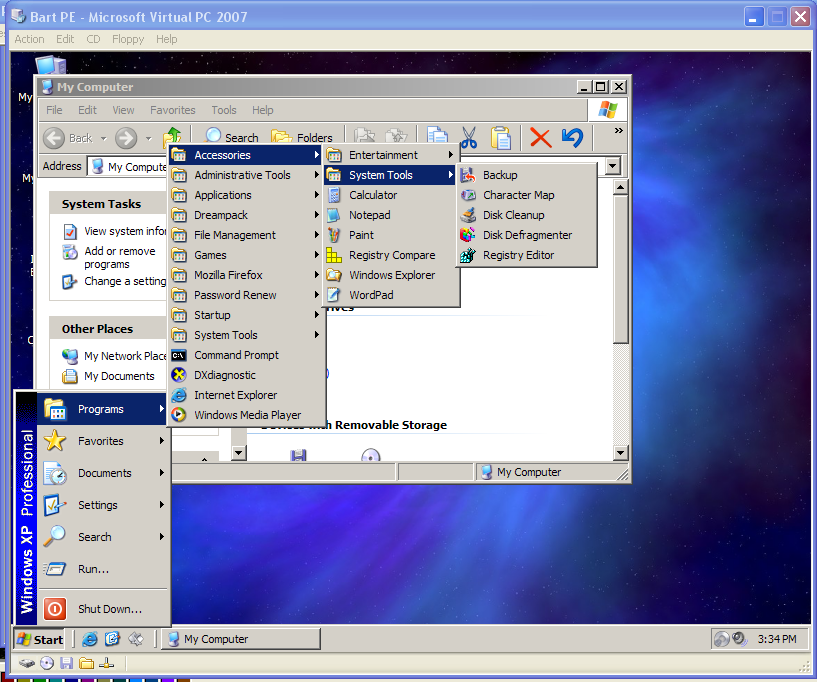Viewport: 817px width, 682px height.
Task: Expand the toolbar overflow chevron
Action: (618, 131)
